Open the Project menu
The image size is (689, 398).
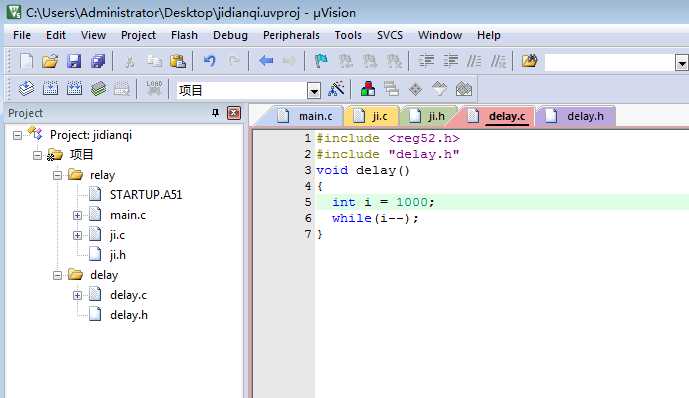tap(138, 35)
